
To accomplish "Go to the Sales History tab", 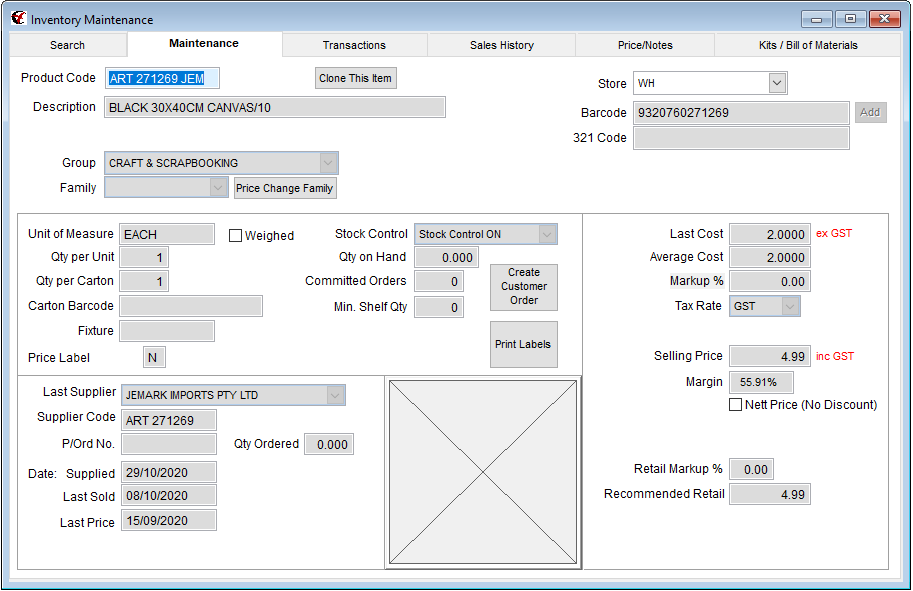I will 501,45.
